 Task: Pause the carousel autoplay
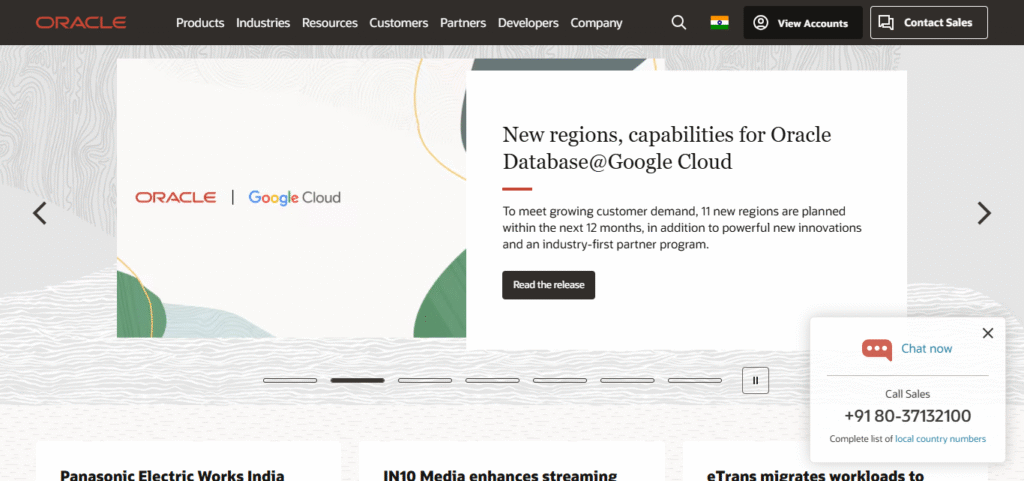click(756, 380)
